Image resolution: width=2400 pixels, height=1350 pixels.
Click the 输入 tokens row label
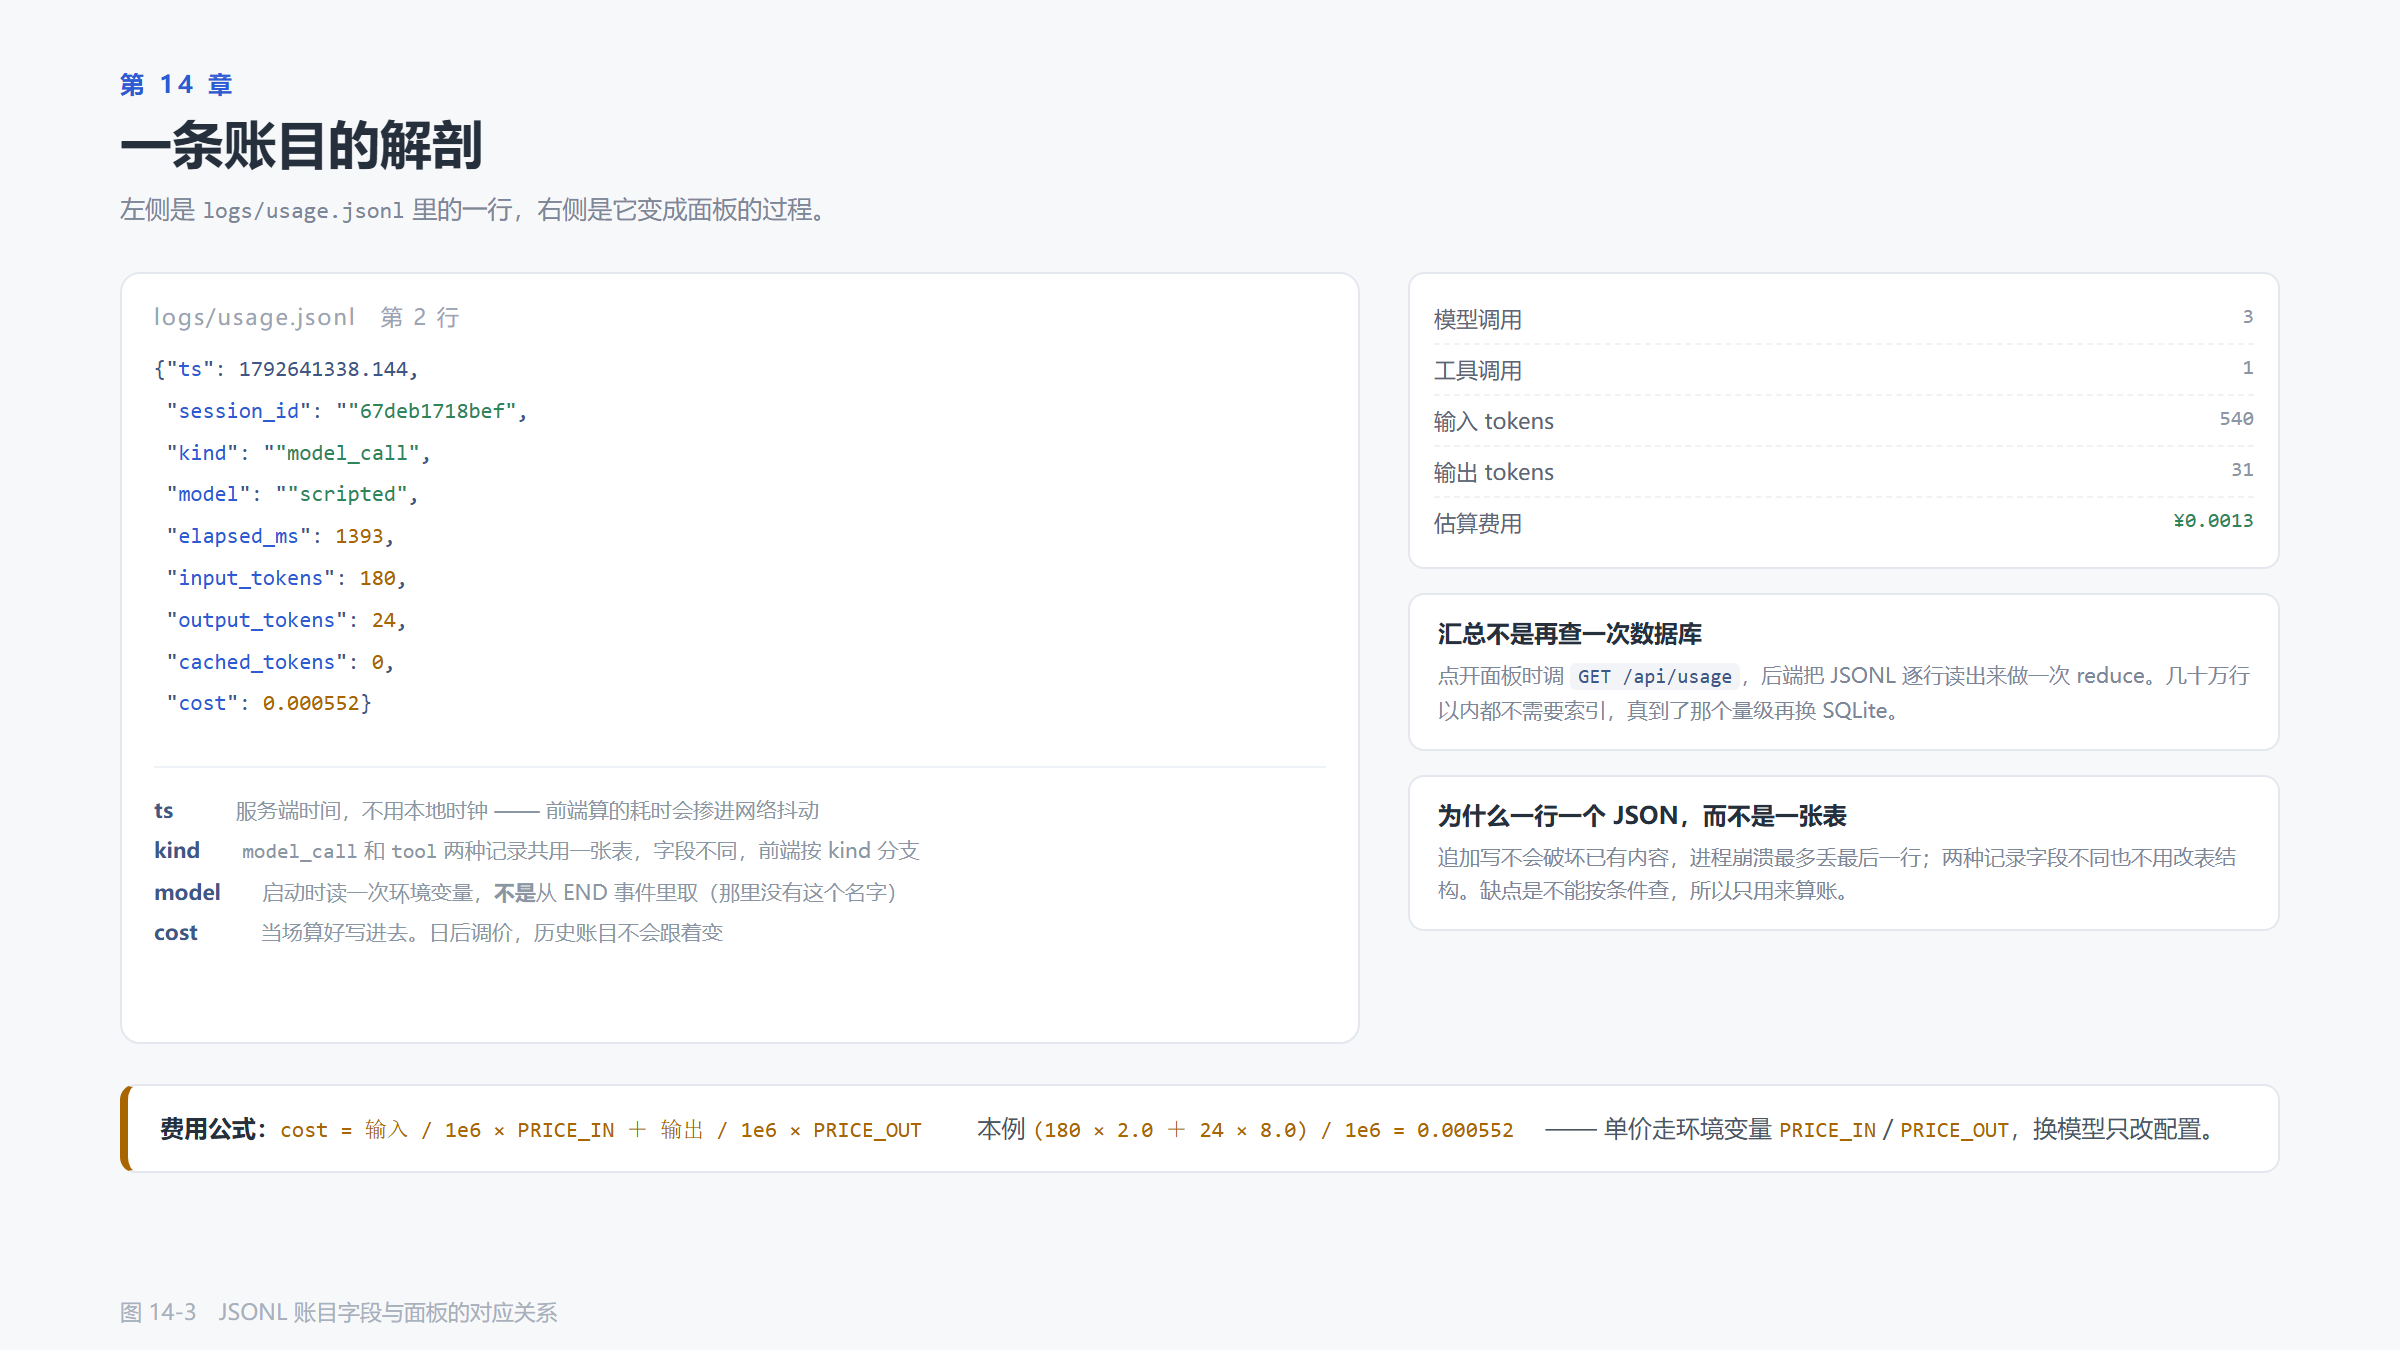tap(1494, 421)
